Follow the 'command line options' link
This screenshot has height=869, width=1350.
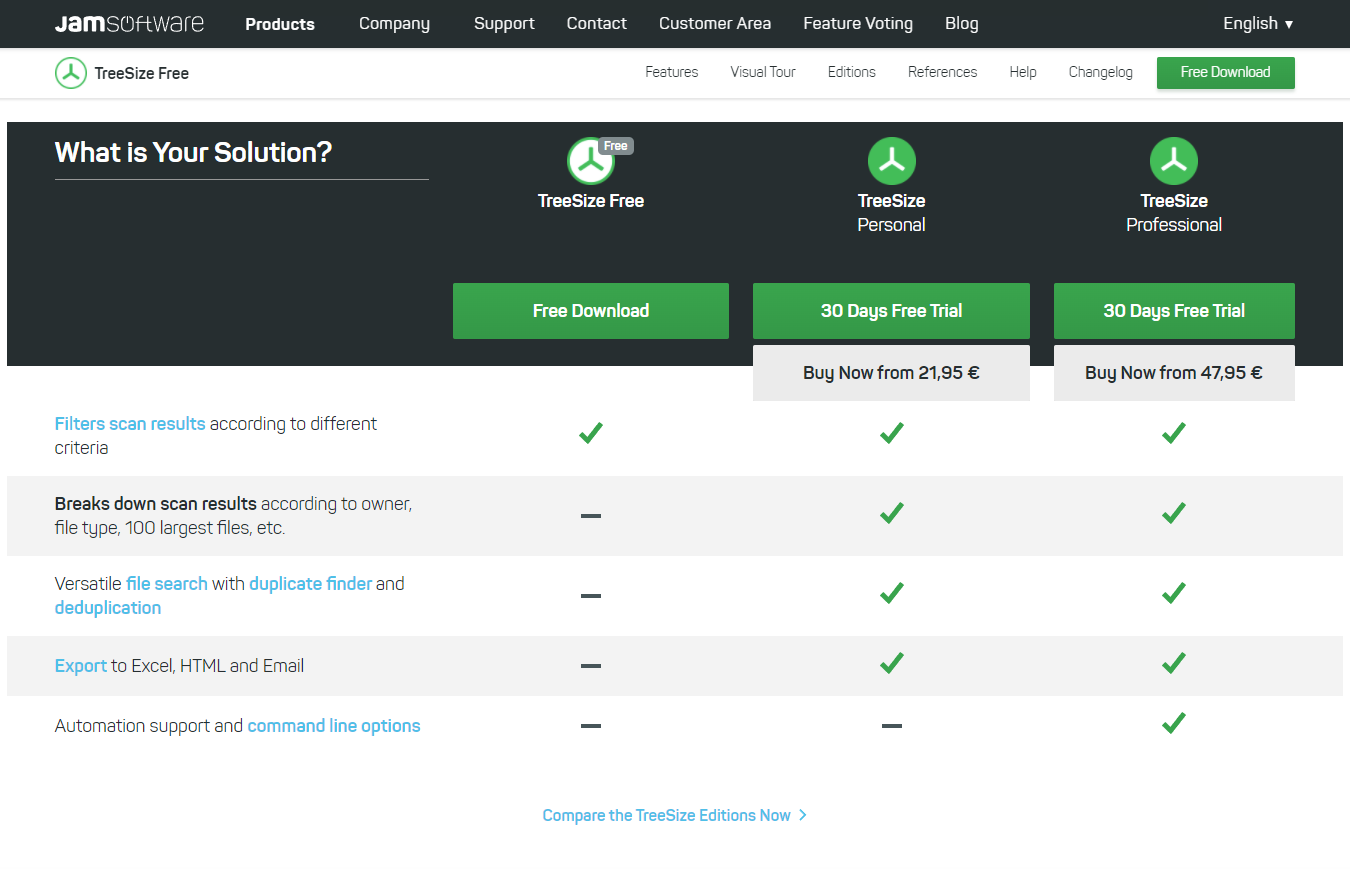coord(334,726)
